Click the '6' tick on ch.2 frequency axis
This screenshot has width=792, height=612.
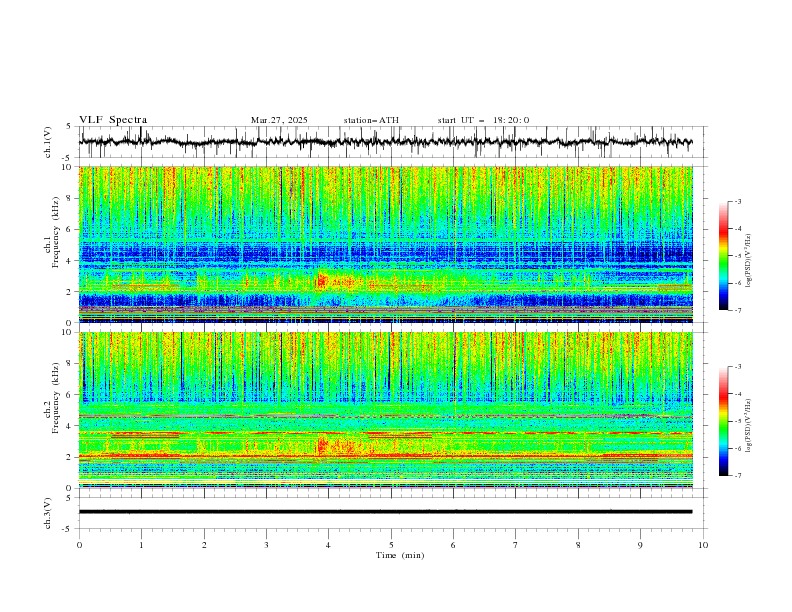pos(70,394)
